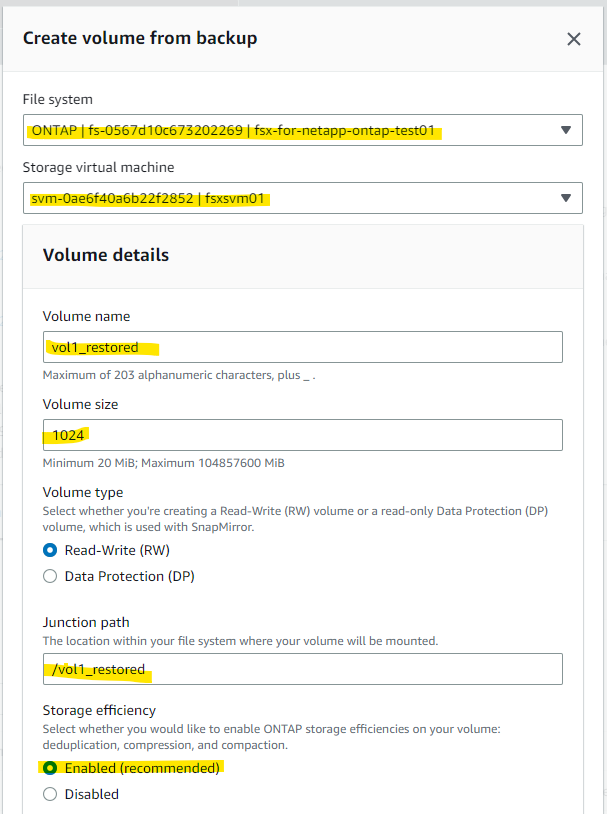The height and width of the screenshot is (814, 607).
Task: Click the 'Junction path' label
Action: point(86,622)
